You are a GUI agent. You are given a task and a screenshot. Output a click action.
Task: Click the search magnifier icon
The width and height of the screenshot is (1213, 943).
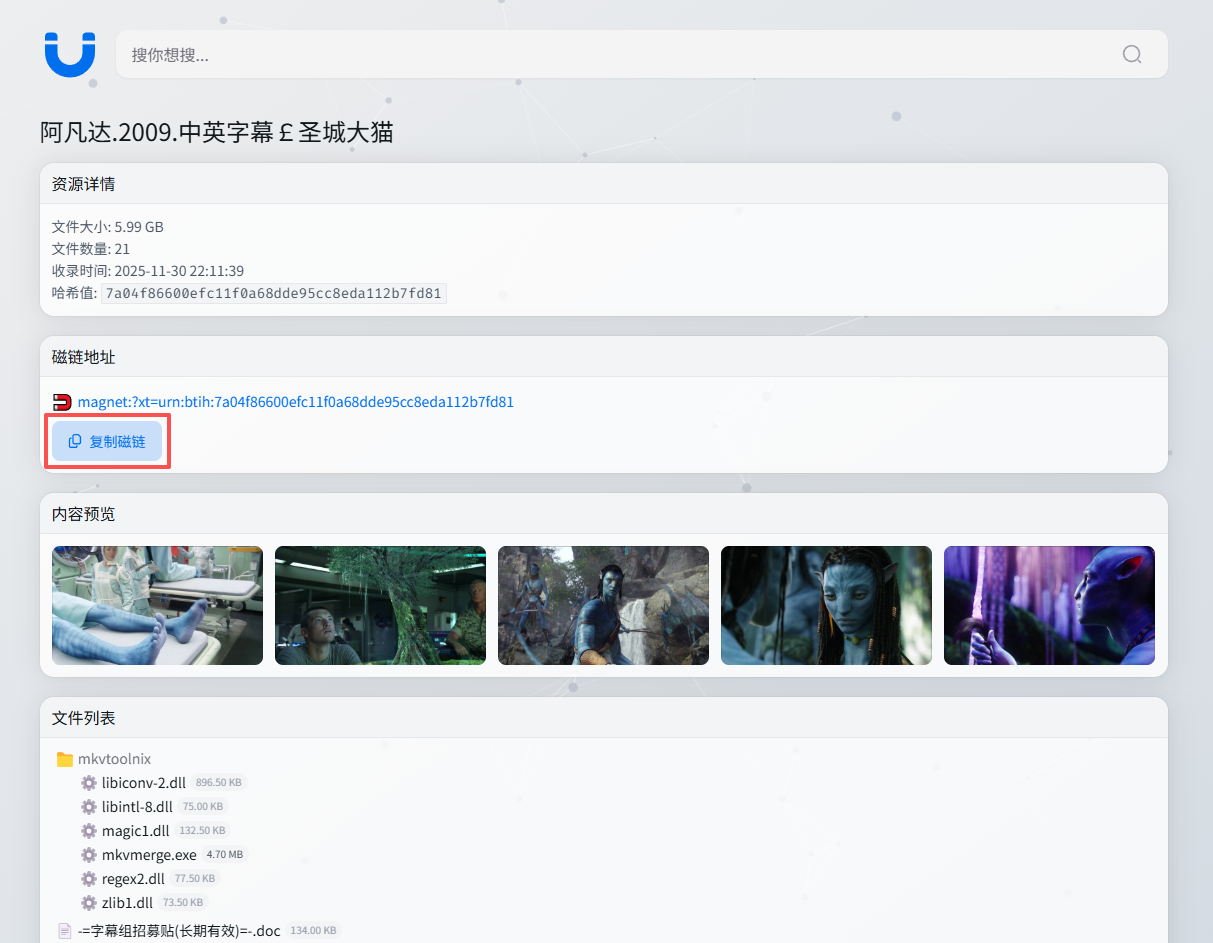click(x=1132, y=54)
